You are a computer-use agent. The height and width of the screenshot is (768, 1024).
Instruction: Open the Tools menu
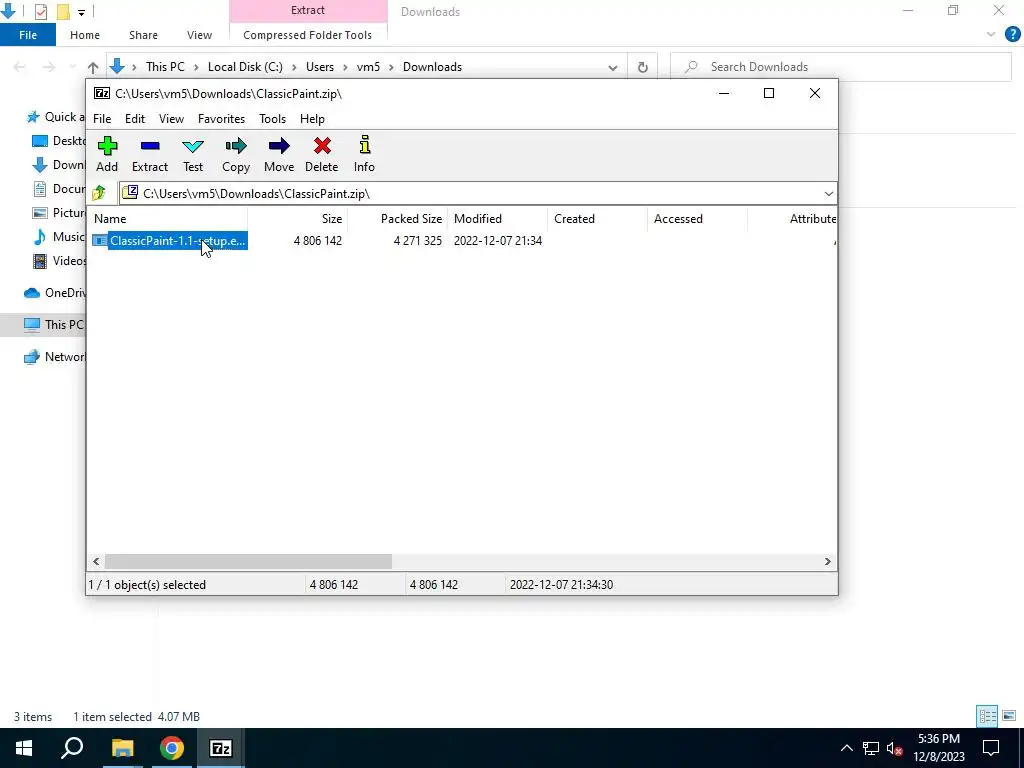click(x=272, y=119)
